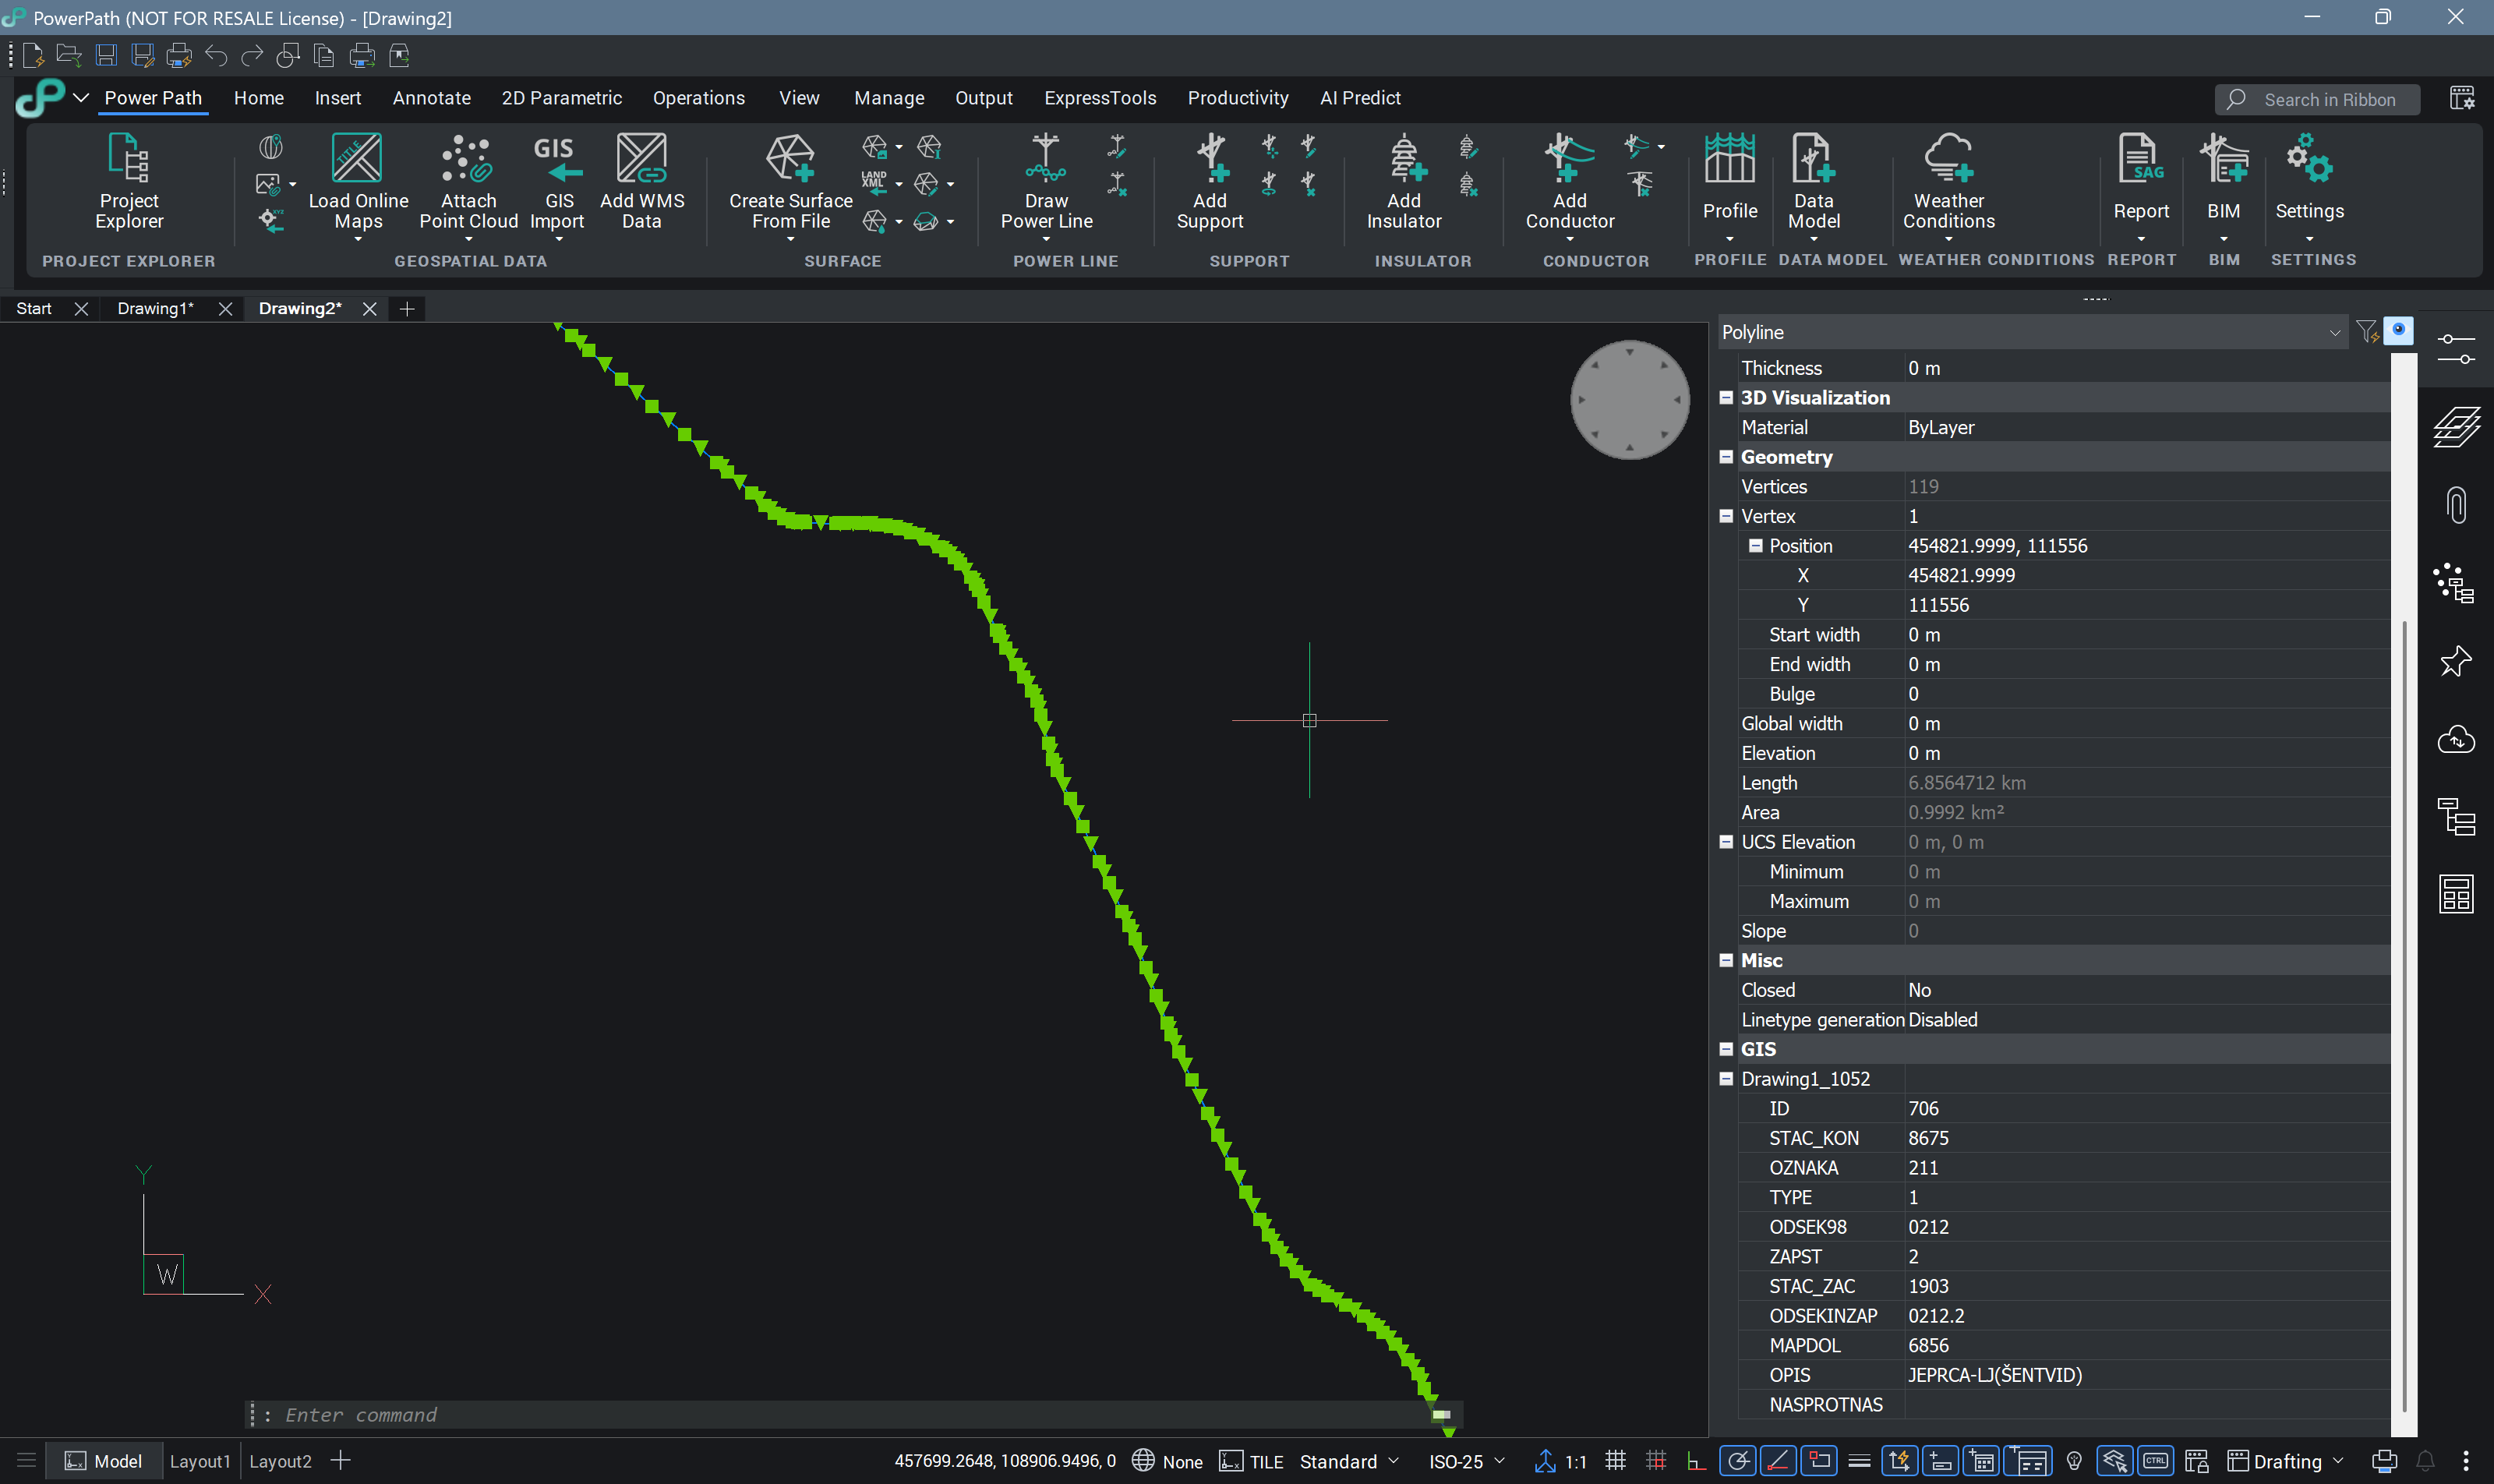2494x1484 pixels.
Task: Open the Drafting workspace dropdown
Action: pos(2287,1461)
